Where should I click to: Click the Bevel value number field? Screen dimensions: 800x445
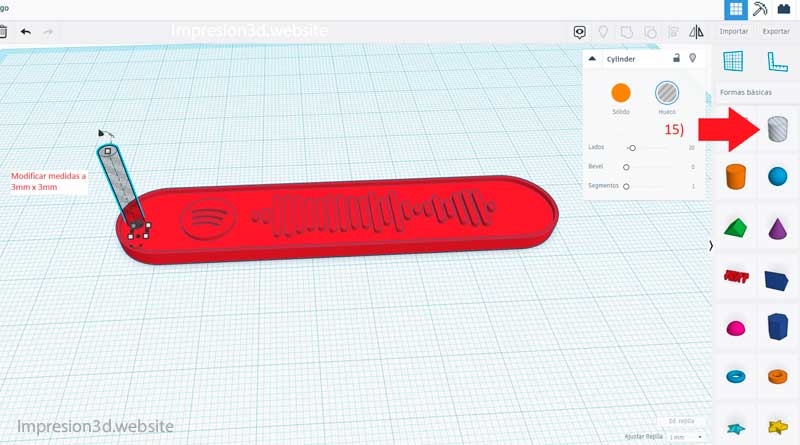tap(692, 167)
